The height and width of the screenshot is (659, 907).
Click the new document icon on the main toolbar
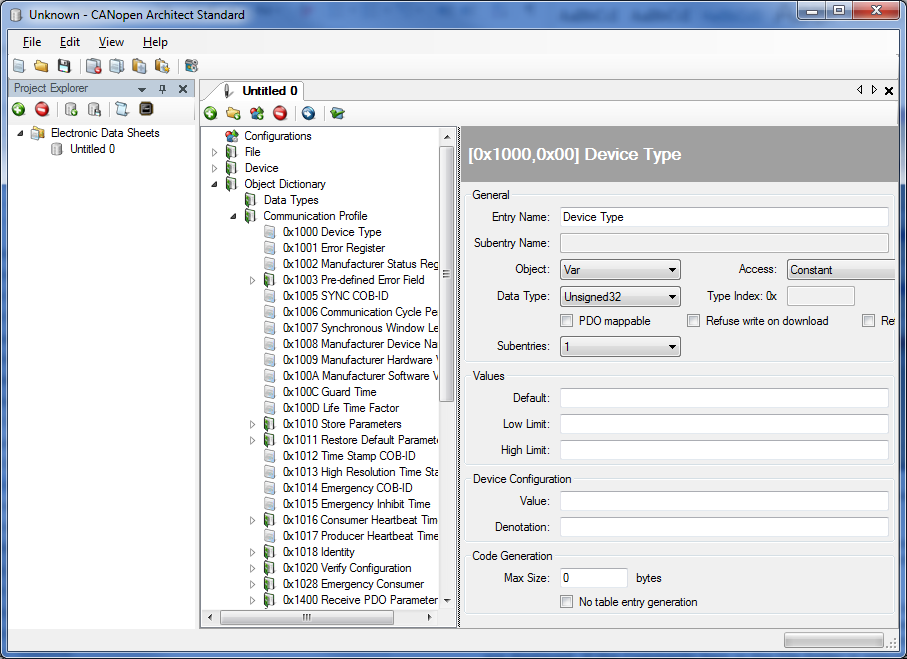(18, 66)
